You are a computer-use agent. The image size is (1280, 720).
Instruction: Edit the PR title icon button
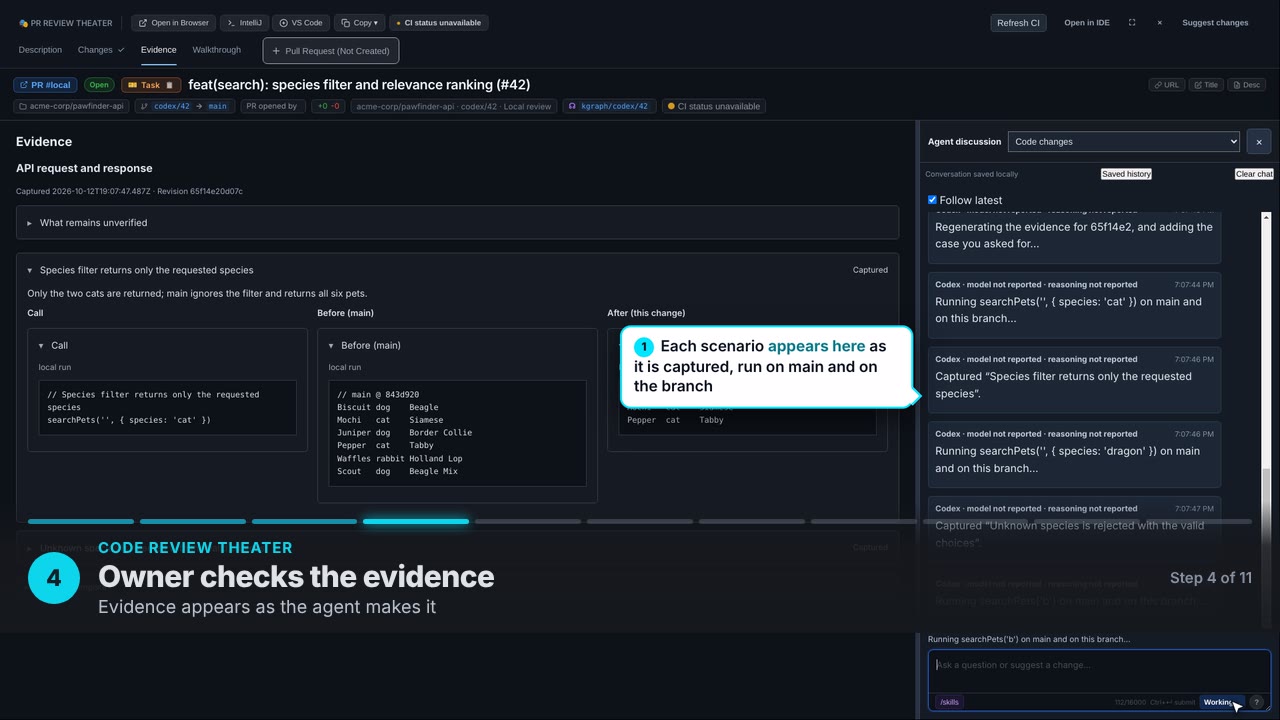(x=1206, y=85)
